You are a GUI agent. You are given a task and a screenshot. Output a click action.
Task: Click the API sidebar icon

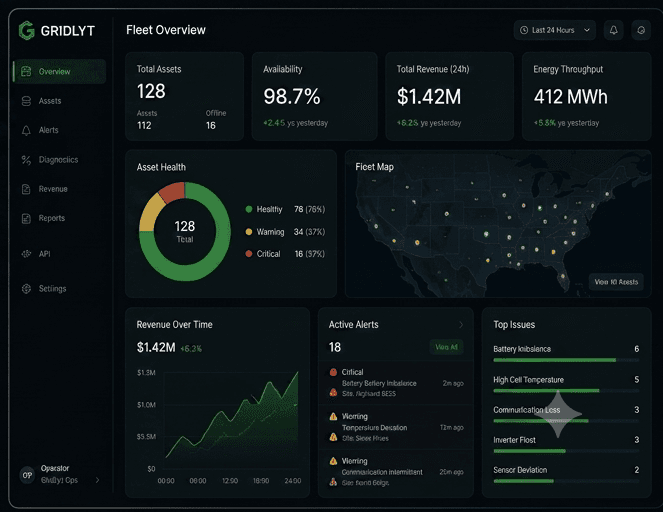pyautogui.click(x=26, y=254)
